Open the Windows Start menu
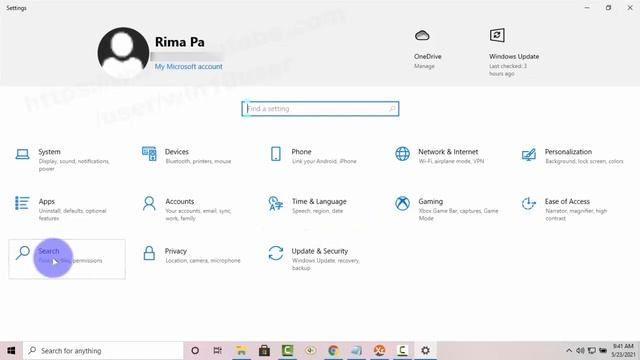This screenshot has width=640, height=360. (11, 351)
